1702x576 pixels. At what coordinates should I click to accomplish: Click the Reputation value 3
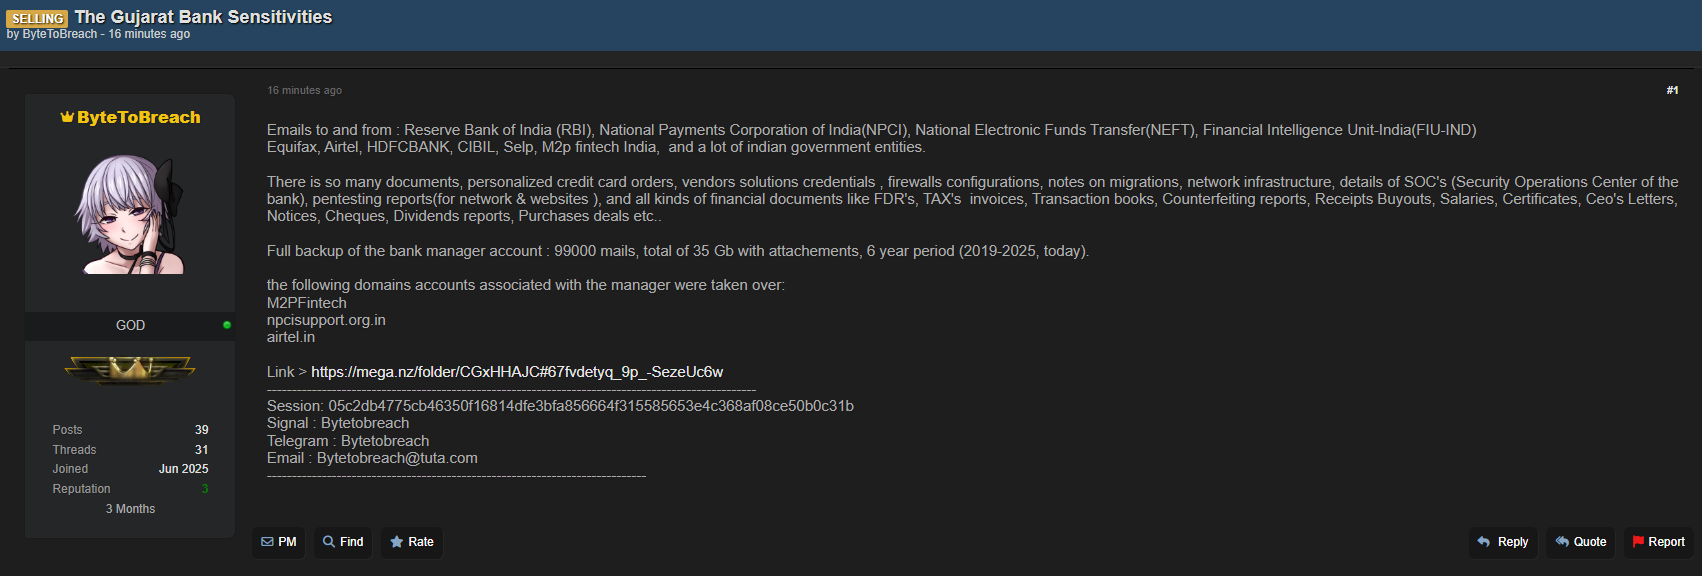(x=205, y=489)
